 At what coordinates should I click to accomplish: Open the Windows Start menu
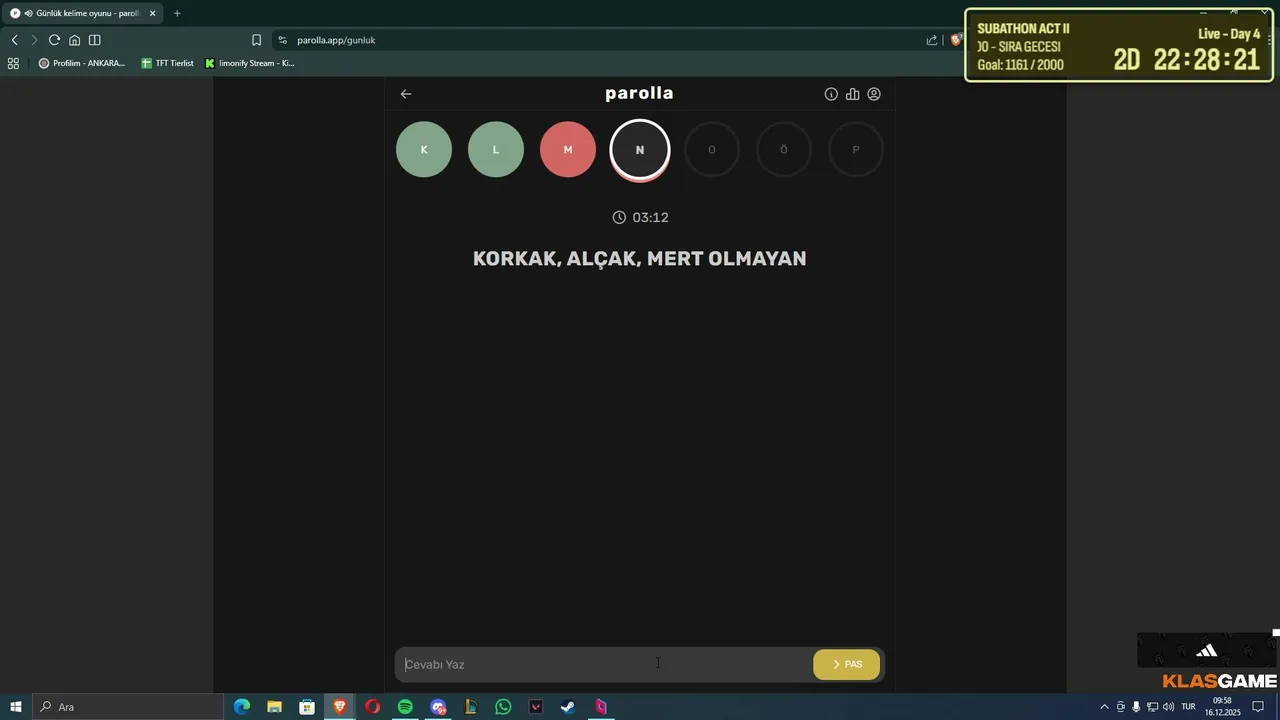pyautogui.click(x=16, y=707)
